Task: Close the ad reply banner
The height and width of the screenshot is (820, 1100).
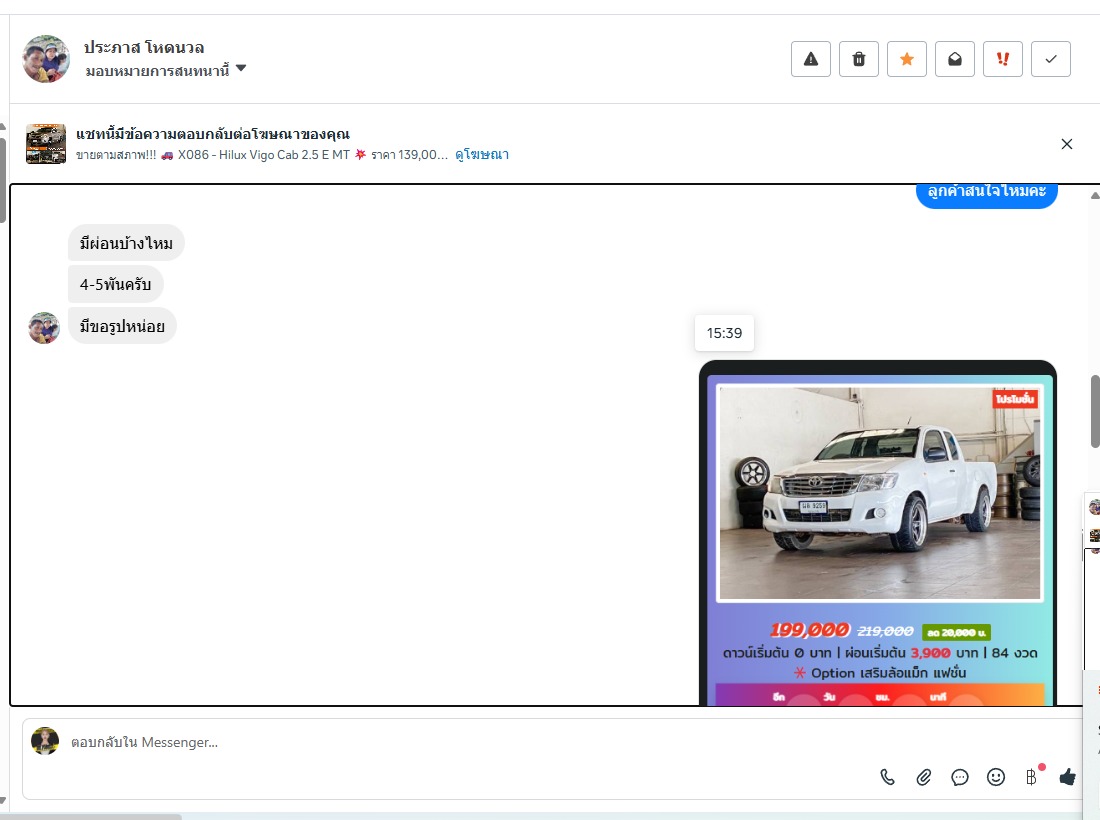Action: [x=1067, y=144]
